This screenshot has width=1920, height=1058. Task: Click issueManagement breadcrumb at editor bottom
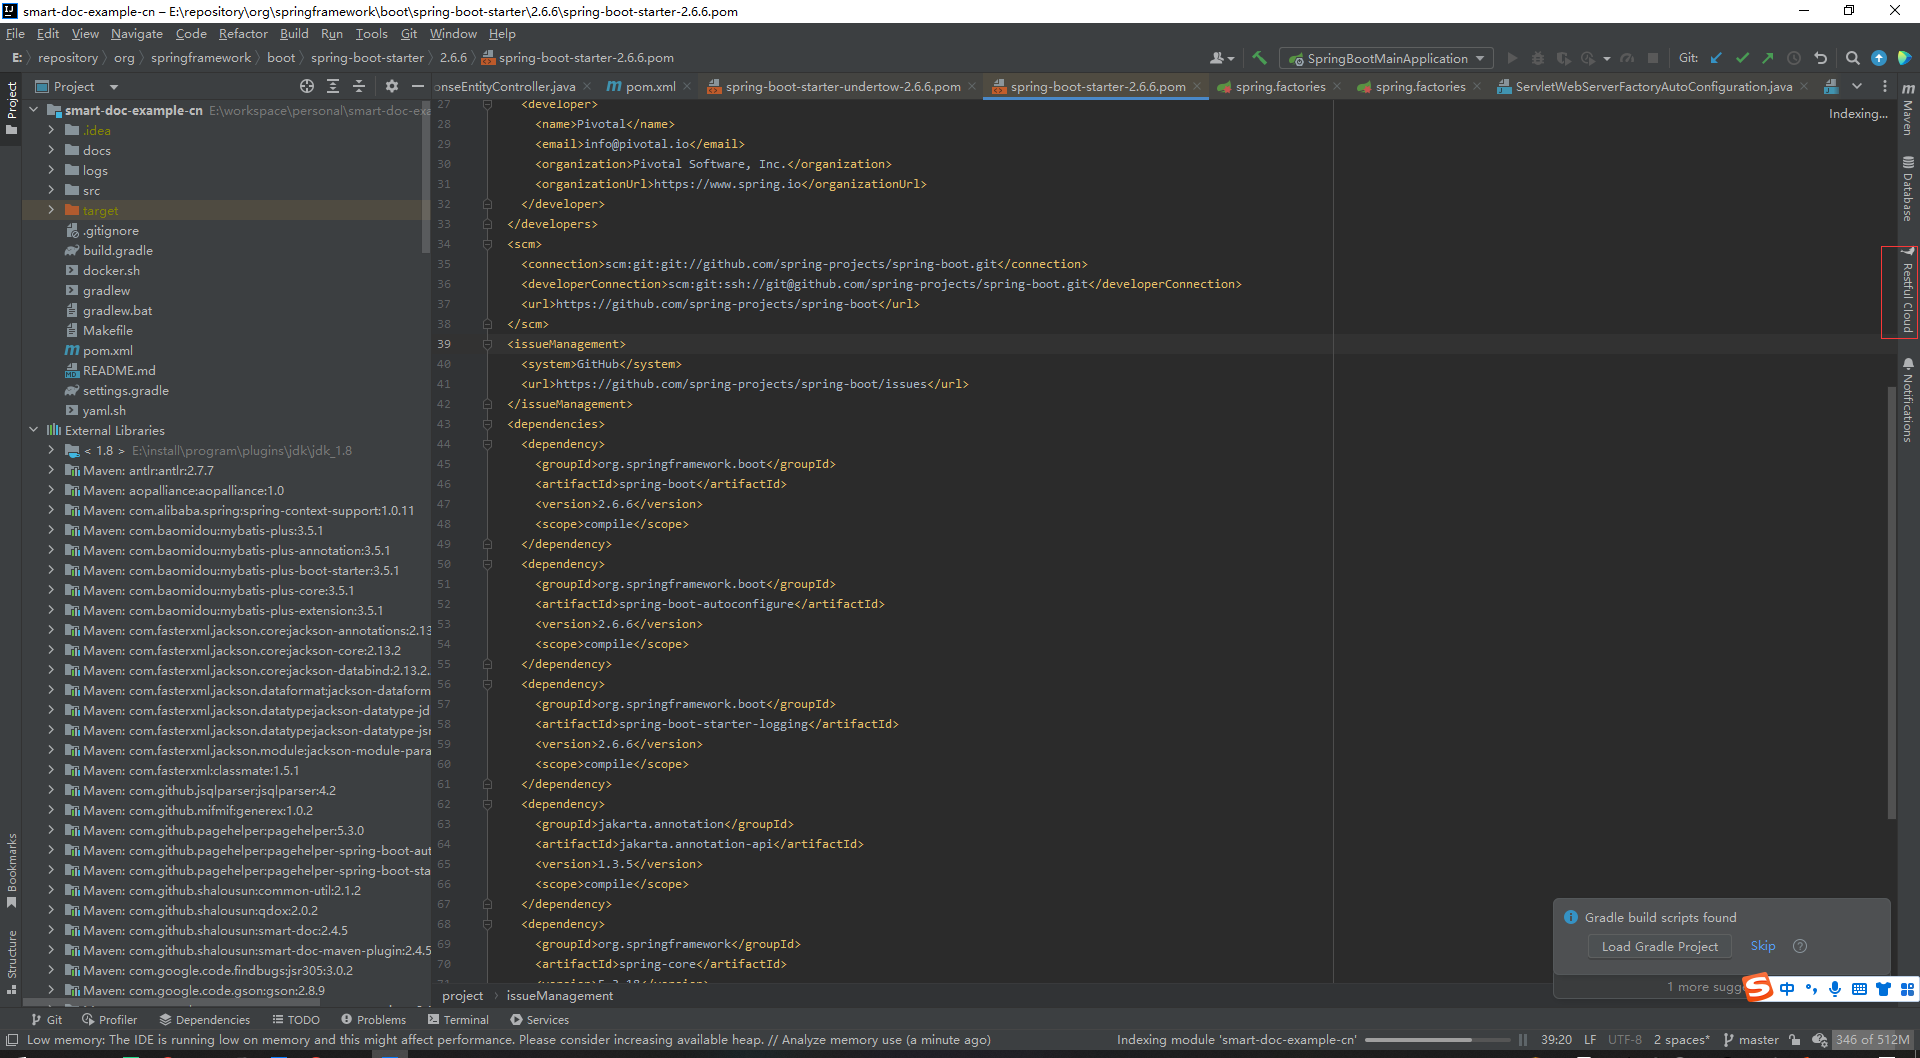560,996
